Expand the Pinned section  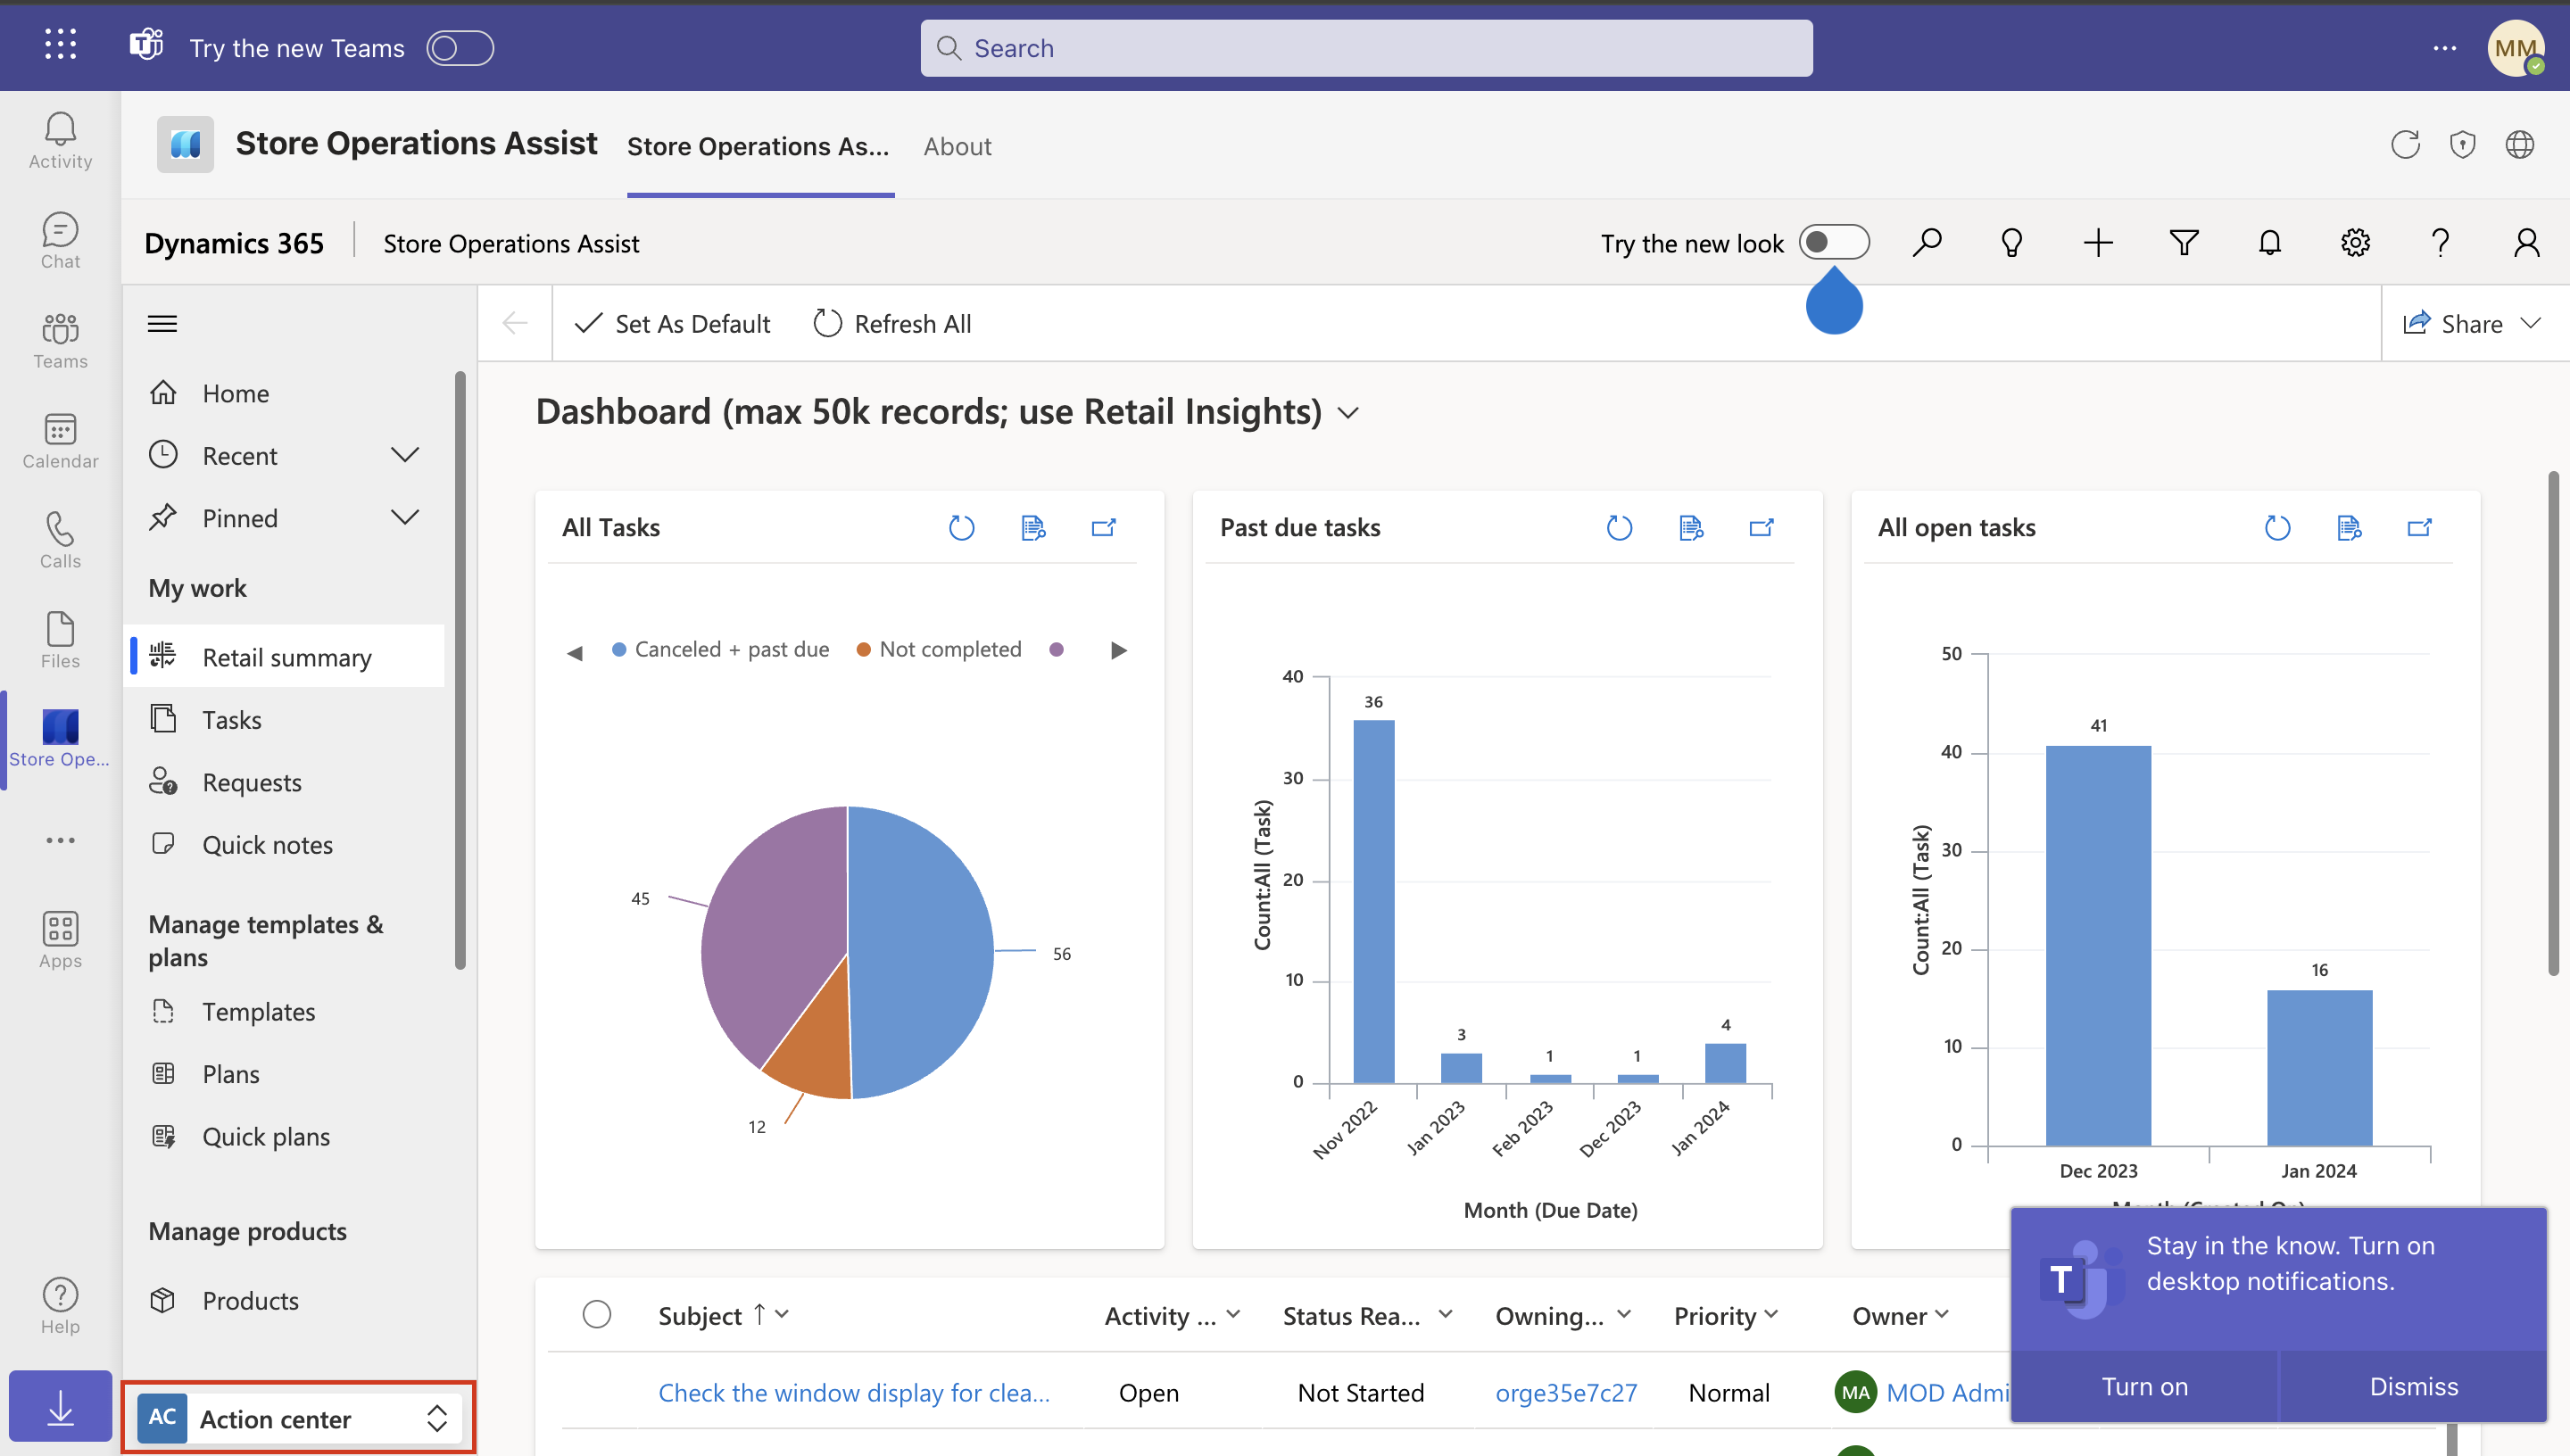[x=404, y=517]
